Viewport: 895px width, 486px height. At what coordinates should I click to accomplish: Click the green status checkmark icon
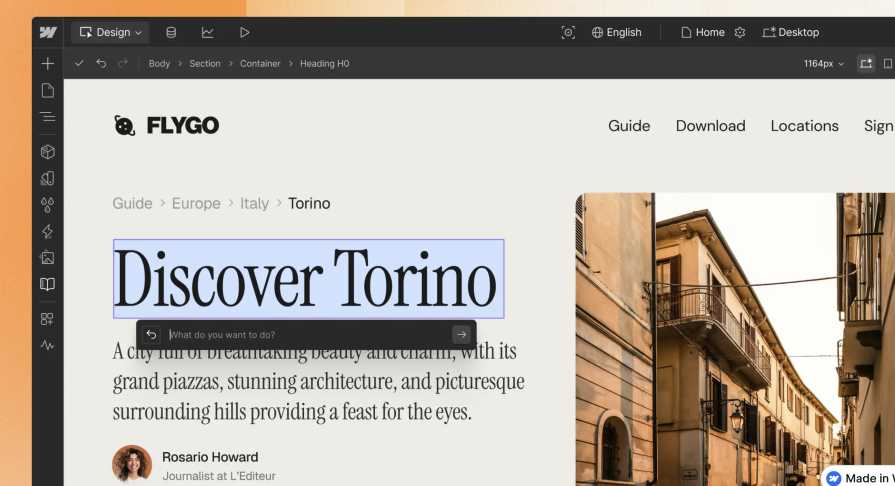[79, 63]
